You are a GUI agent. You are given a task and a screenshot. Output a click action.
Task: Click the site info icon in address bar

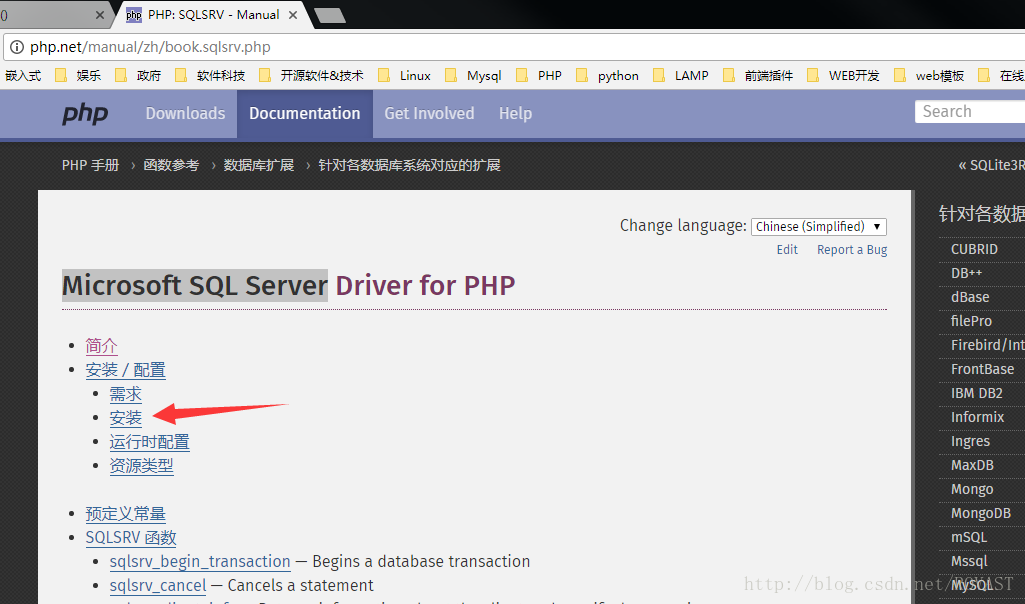click(17, 47)
